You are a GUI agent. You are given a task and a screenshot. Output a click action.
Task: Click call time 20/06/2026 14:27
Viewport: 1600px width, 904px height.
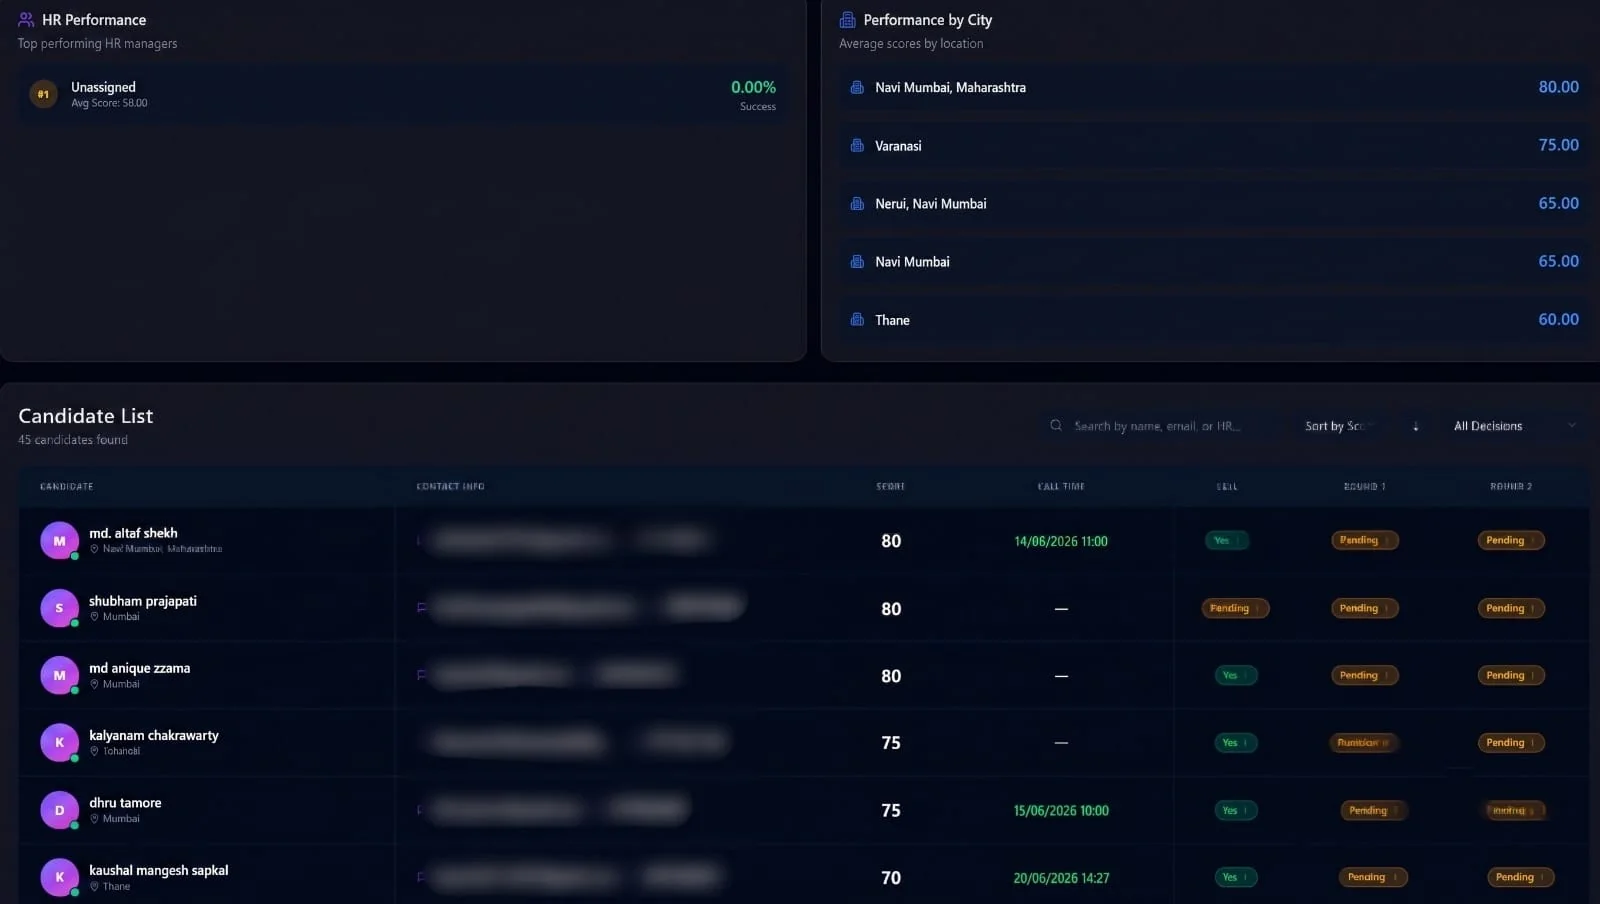(1061, 878)
